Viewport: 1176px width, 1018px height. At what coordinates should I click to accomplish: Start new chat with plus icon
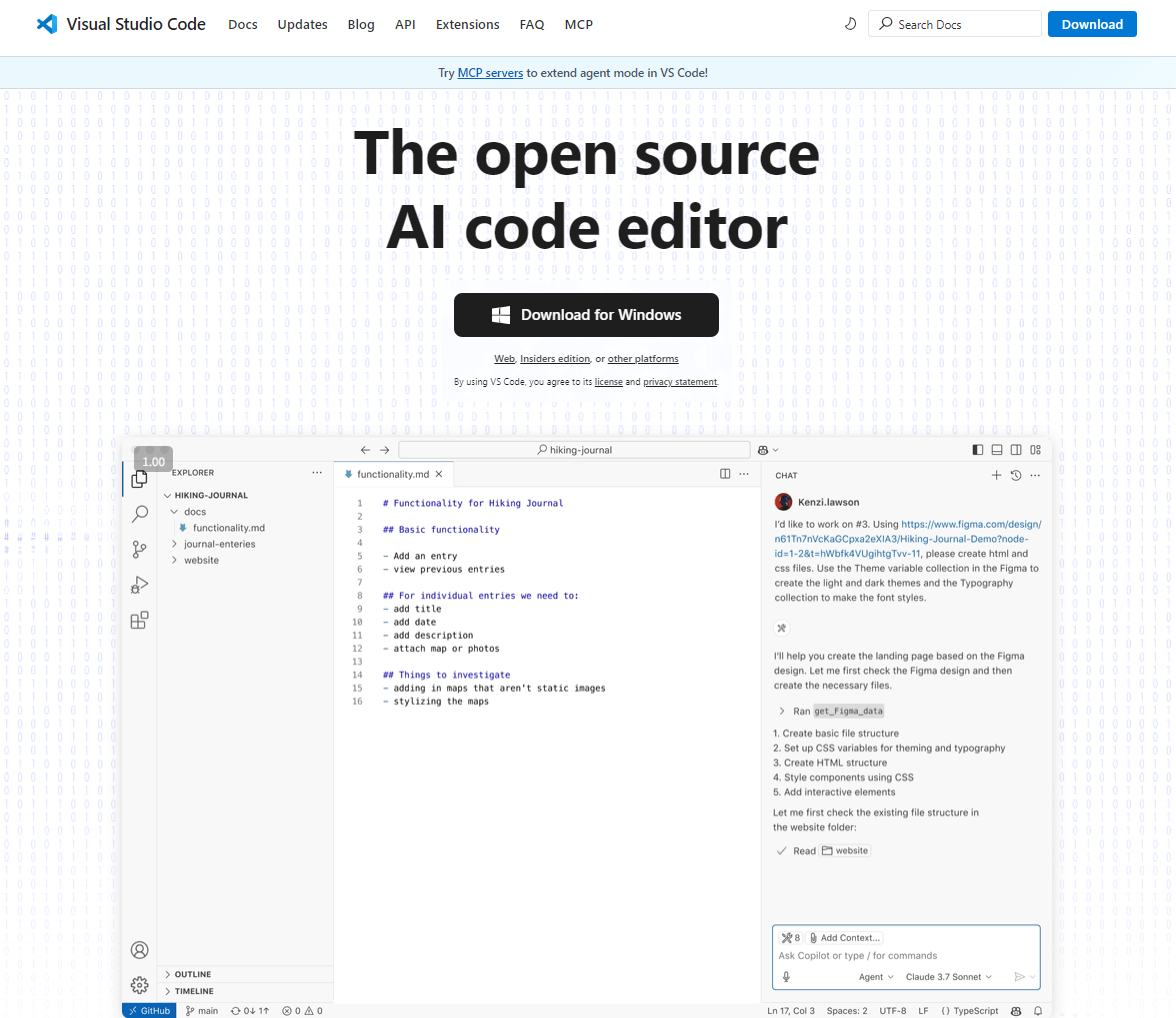click(x=996, y=475)
